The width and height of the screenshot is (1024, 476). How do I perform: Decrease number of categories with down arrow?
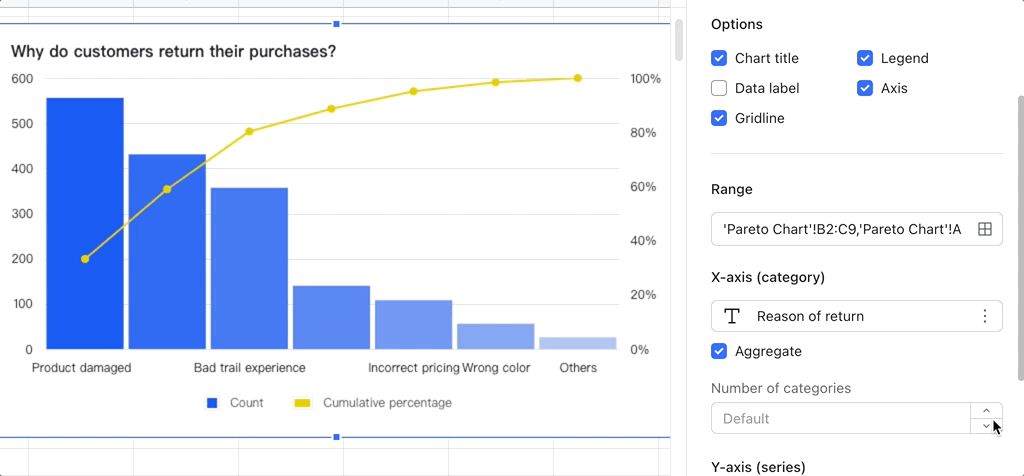[986, 426]
